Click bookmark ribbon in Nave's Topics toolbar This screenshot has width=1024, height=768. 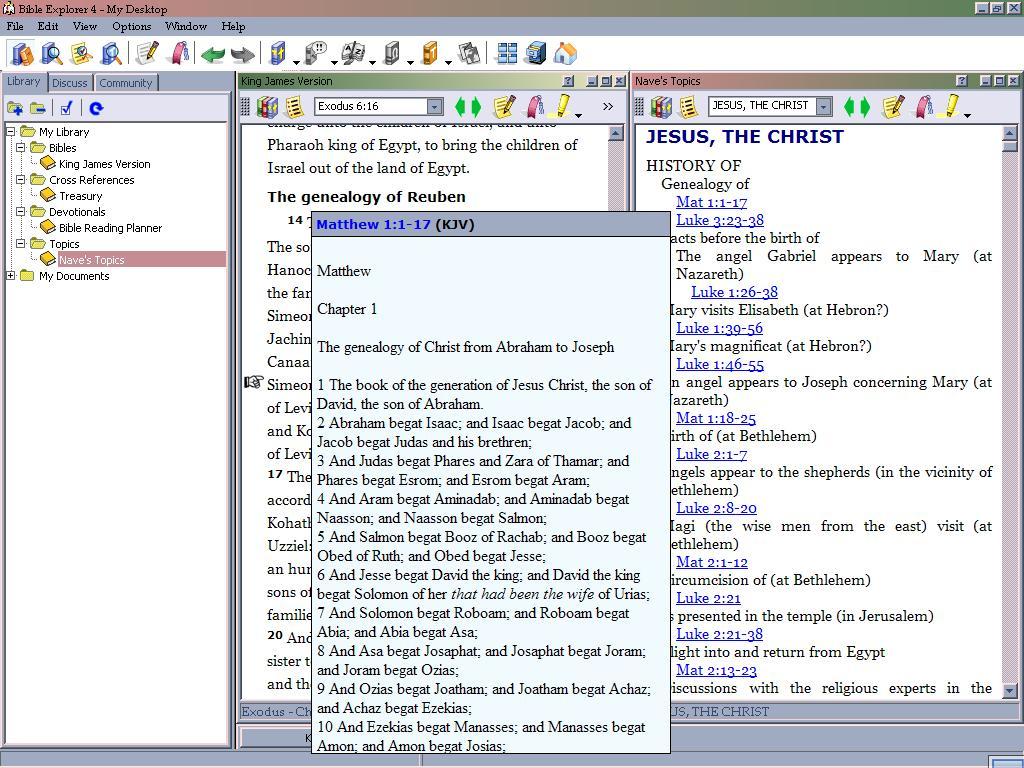coord(923,106)
